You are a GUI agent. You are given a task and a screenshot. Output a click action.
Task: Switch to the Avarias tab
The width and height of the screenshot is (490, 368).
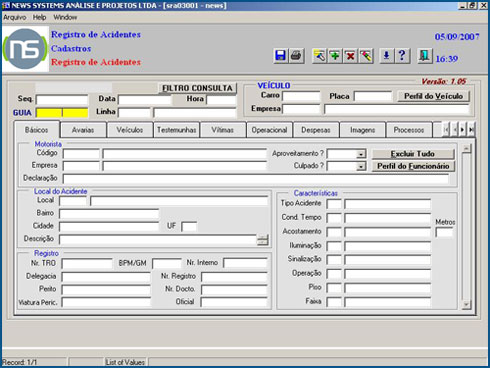click(83, 130)
